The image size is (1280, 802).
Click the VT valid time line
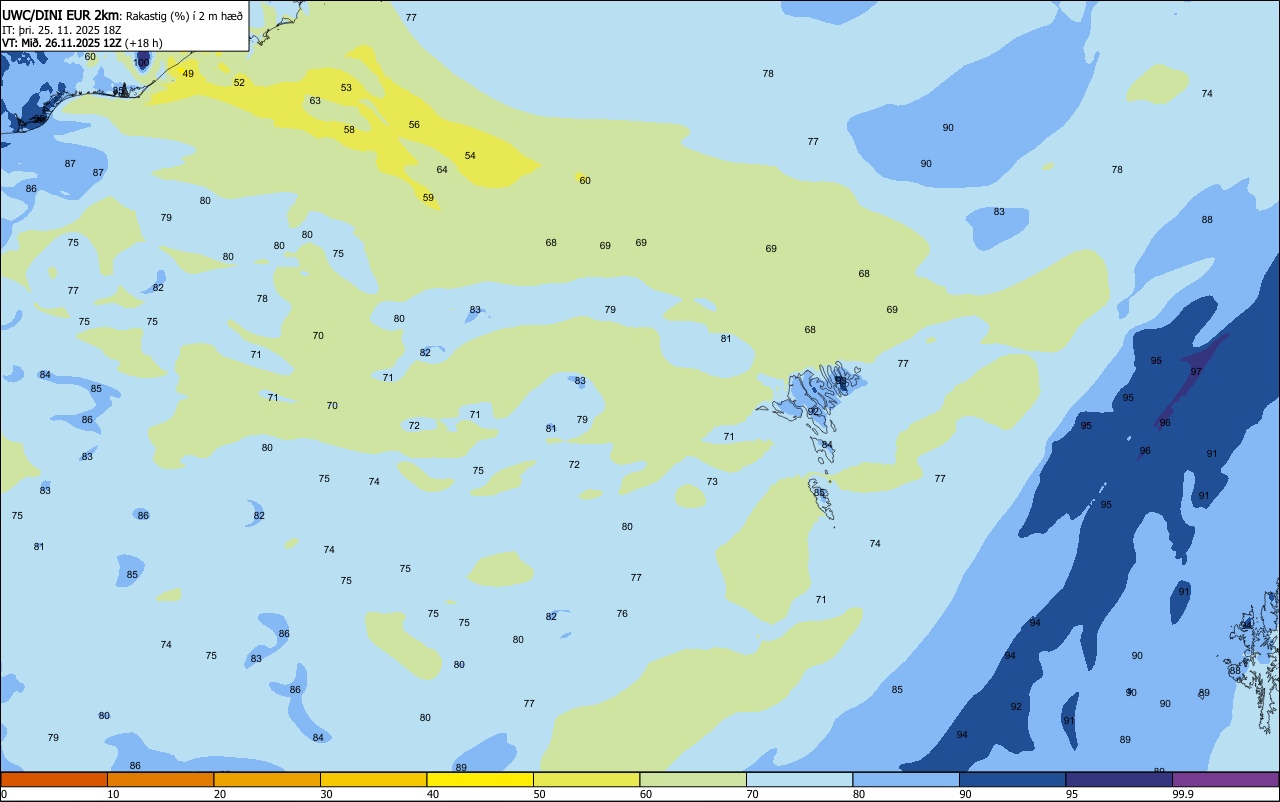82,43
